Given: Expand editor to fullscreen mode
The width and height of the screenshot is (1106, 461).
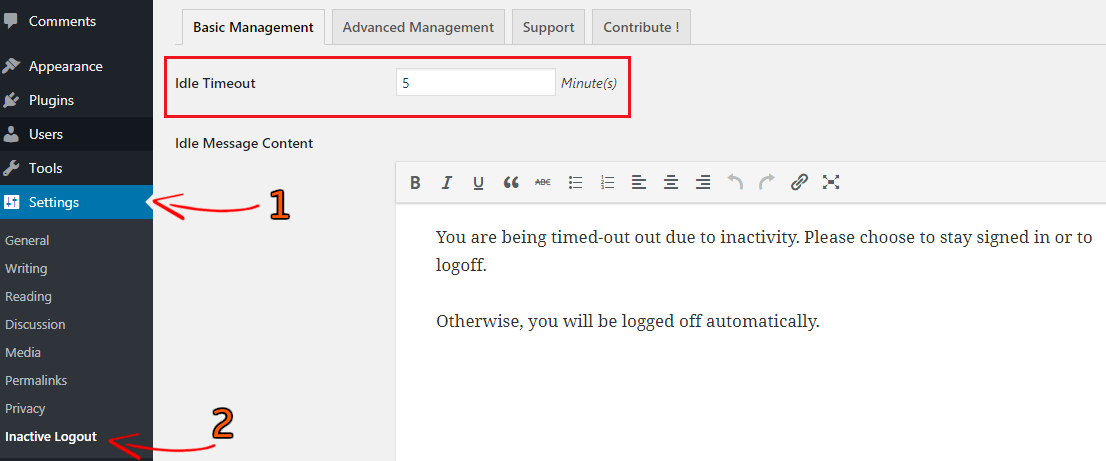Looking at the screenshot, I should click(x=831, y=182).
